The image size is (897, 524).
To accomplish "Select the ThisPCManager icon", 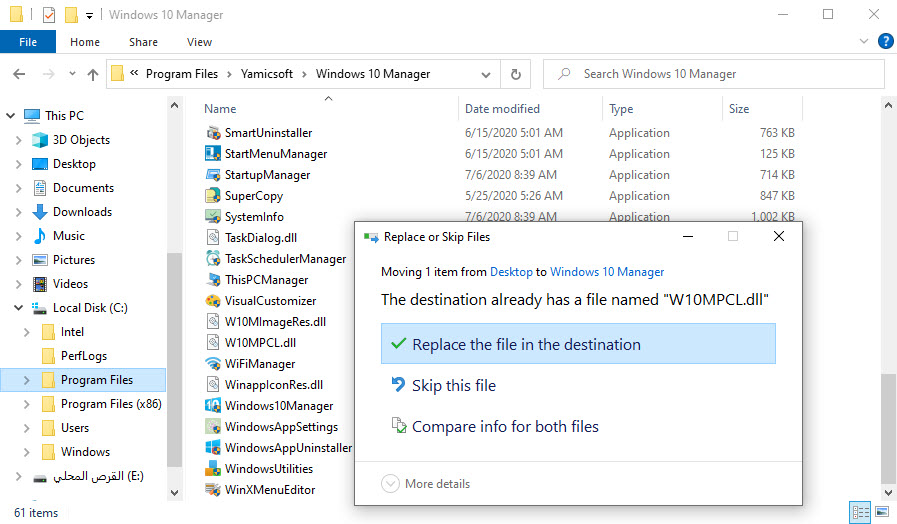I will [213, 280].
